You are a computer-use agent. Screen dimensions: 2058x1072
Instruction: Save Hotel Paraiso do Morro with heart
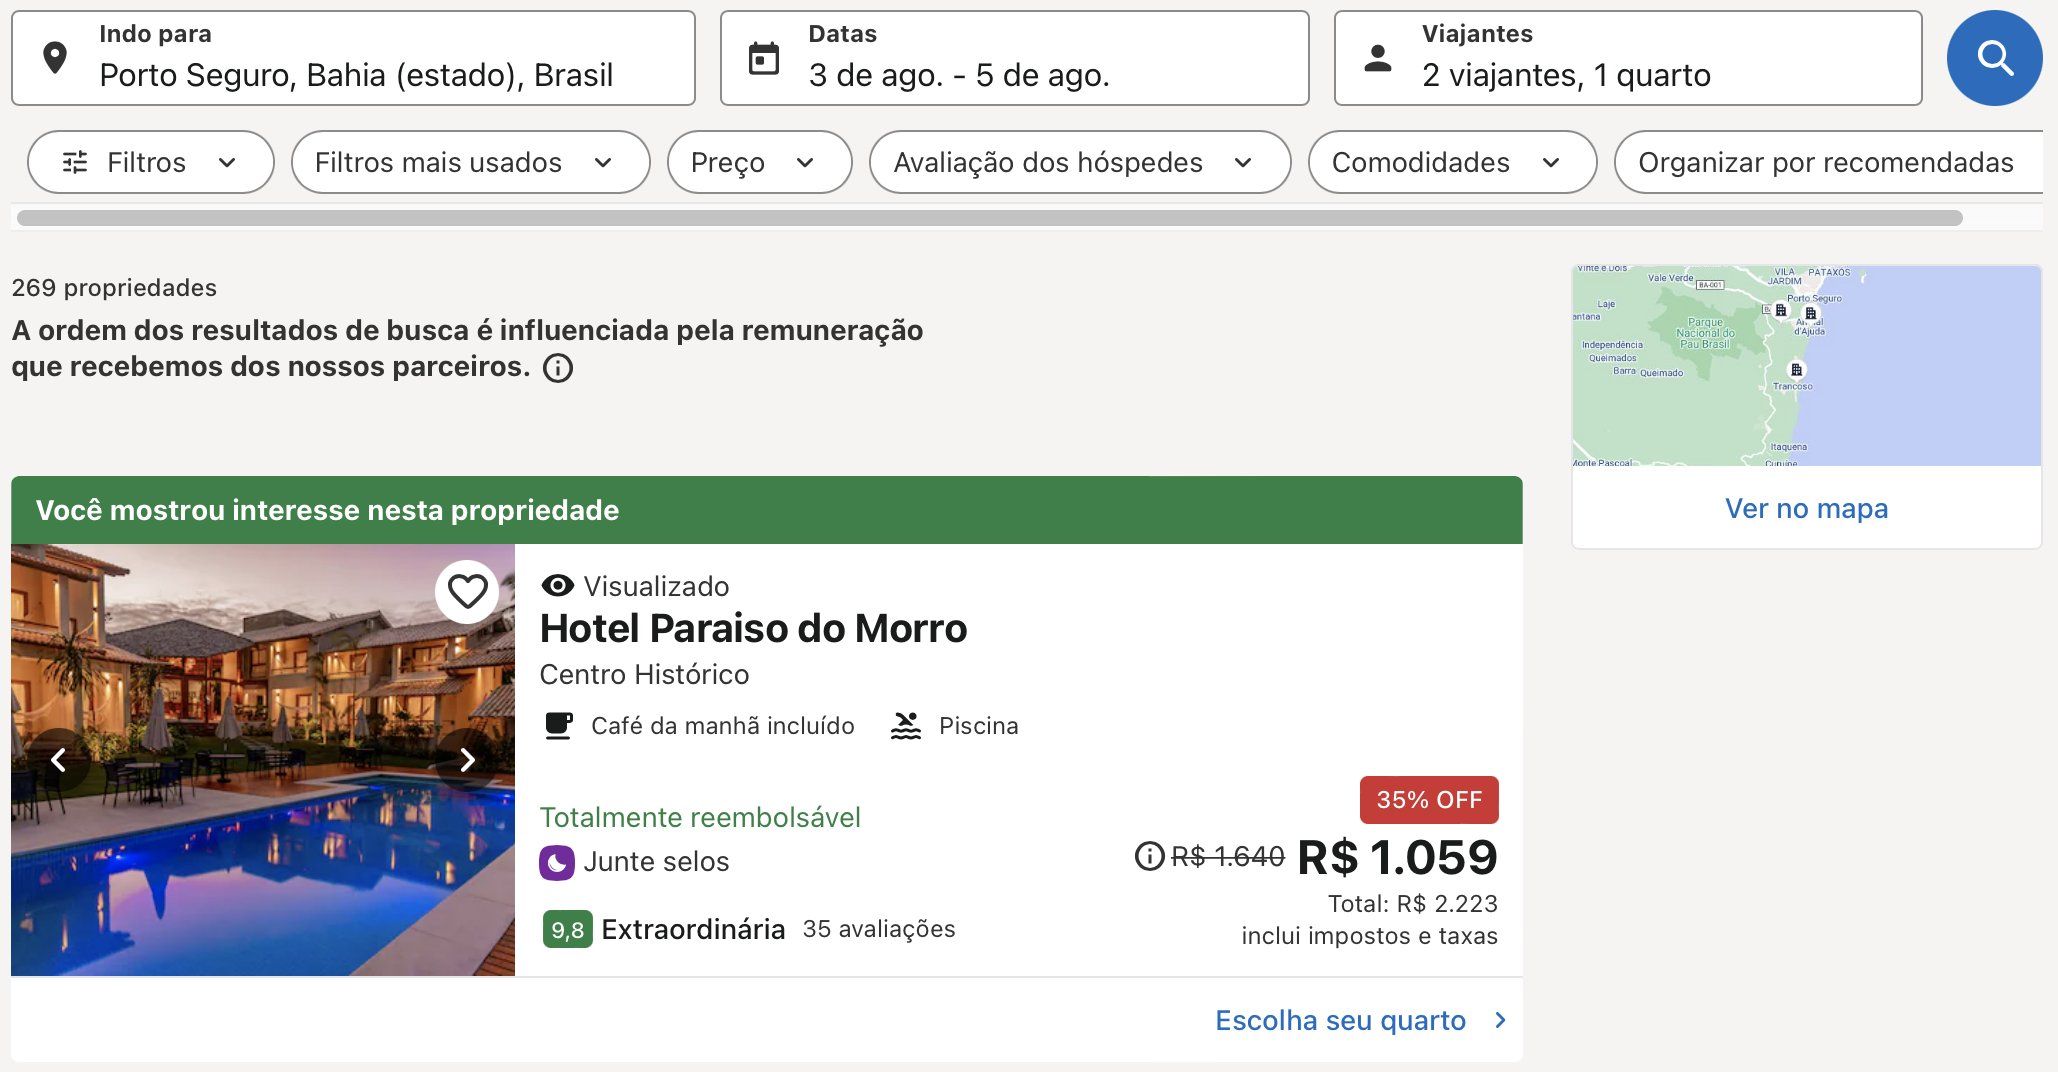[467, 592]
